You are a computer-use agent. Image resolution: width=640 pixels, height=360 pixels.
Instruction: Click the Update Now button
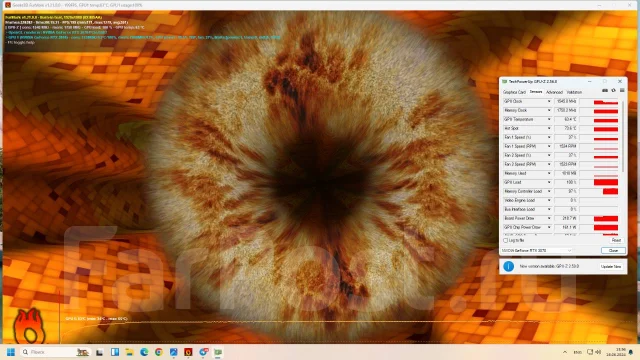click(611, 267)
